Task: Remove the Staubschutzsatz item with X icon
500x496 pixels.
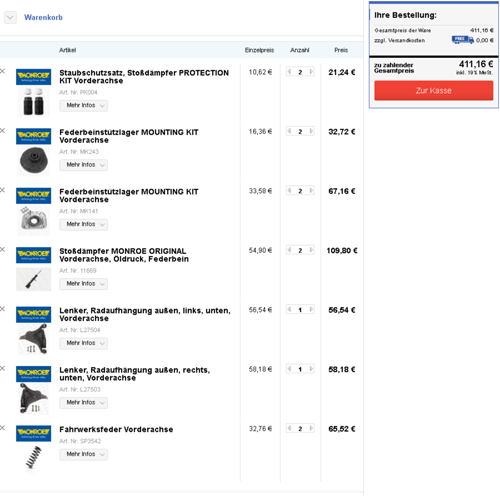Action: [2, 71]
